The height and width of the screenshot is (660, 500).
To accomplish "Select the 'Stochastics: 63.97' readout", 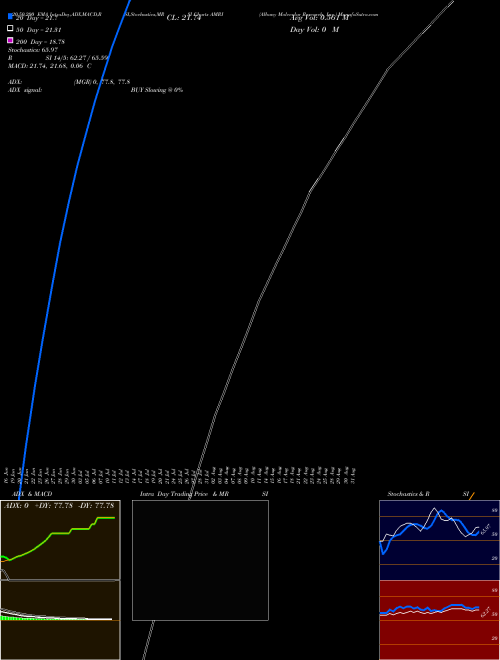I will (x=33, y=50).
